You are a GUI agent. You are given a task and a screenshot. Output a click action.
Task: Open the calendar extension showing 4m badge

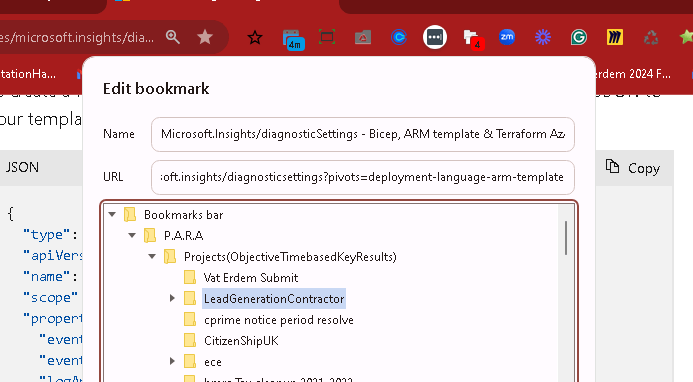293,39
